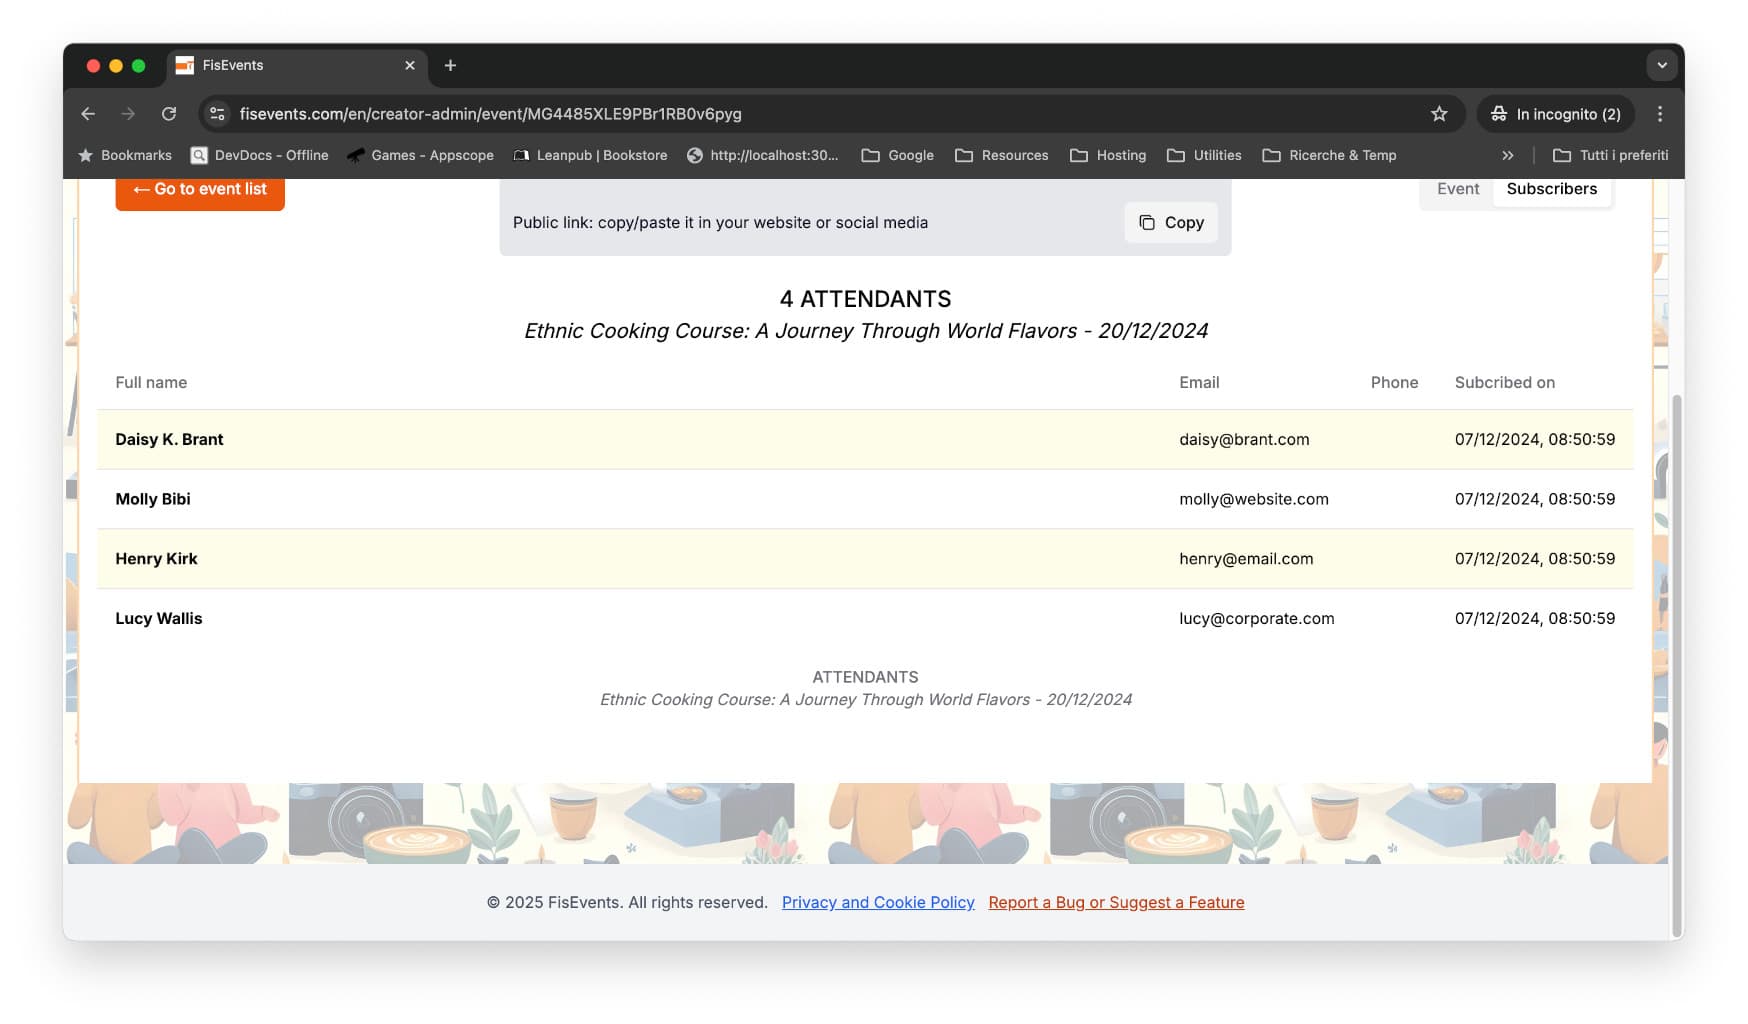Open the Ricerche & Temp folder

(1329, 155)
